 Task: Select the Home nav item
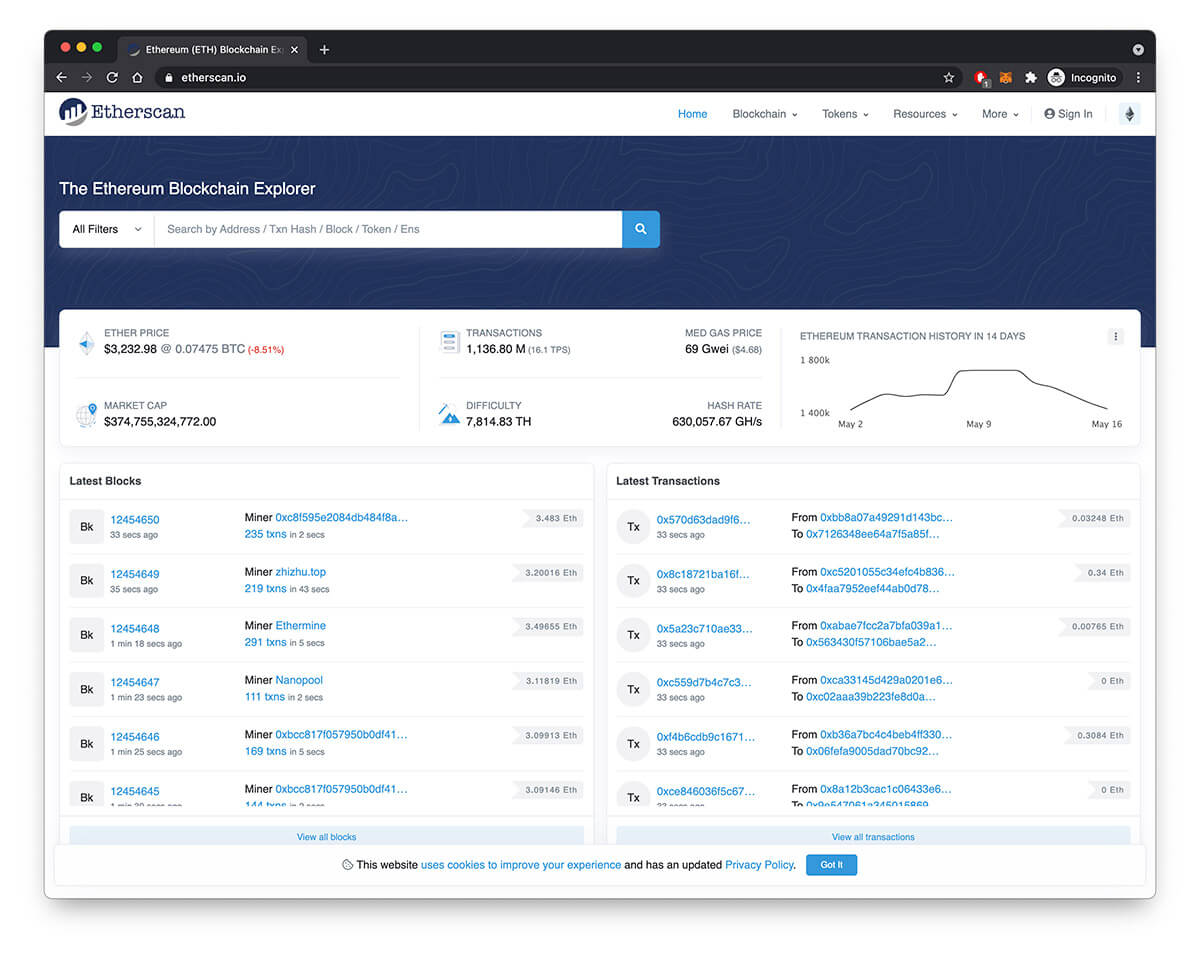click(x=692, y=114)
